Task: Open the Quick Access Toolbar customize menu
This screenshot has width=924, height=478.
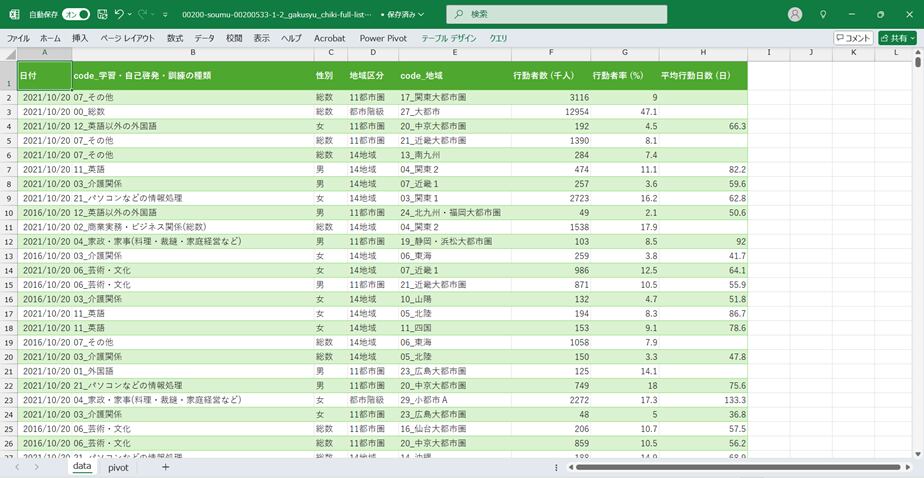Action: [166, 15]
